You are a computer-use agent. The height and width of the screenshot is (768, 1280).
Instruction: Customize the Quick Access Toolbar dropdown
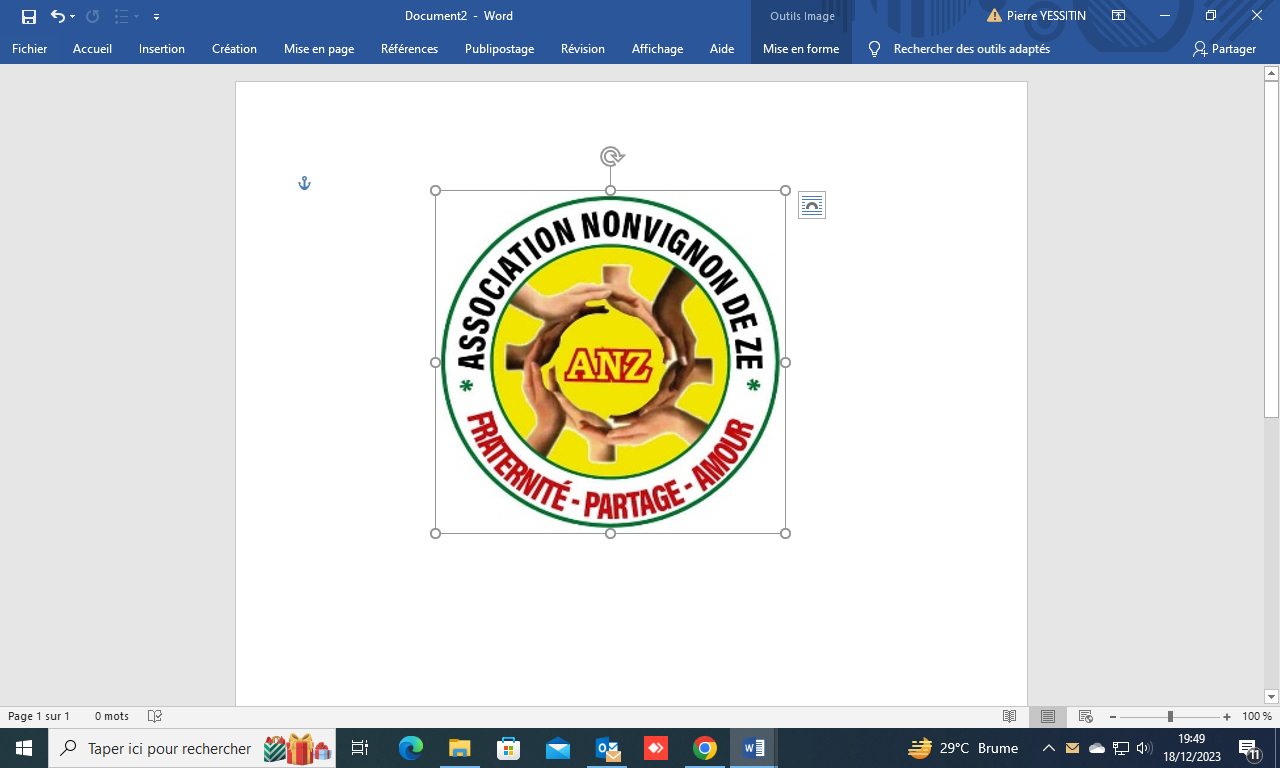157,17
